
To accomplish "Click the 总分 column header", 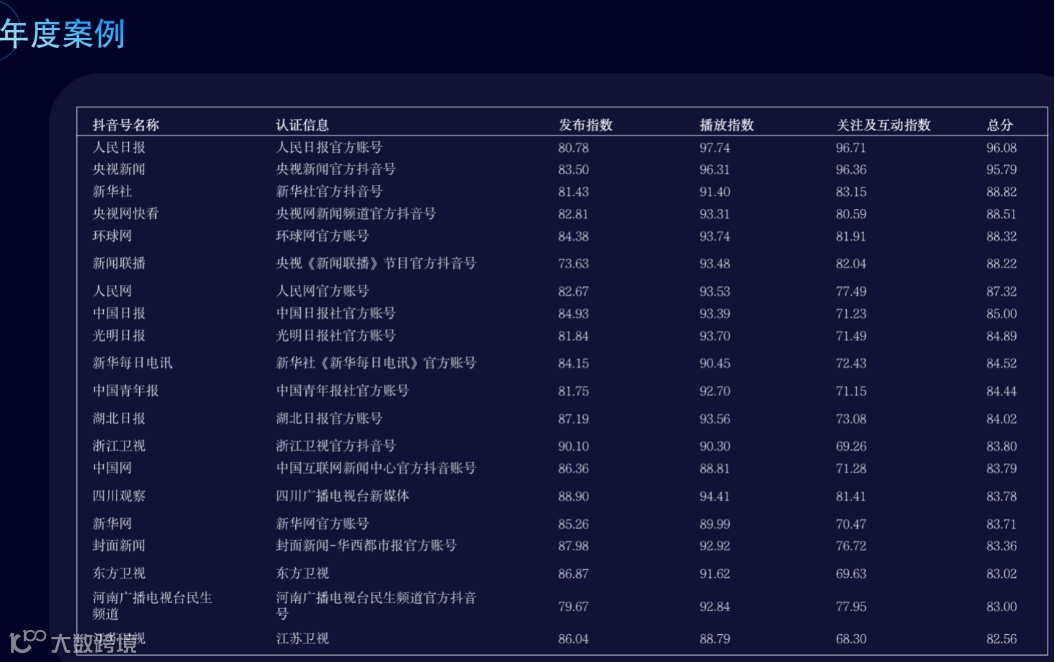I will (x=1000, y=125).
